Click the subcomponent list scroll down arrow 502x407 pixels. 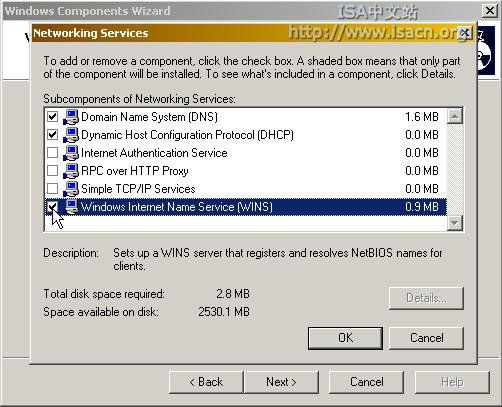(x=455, y=223)
